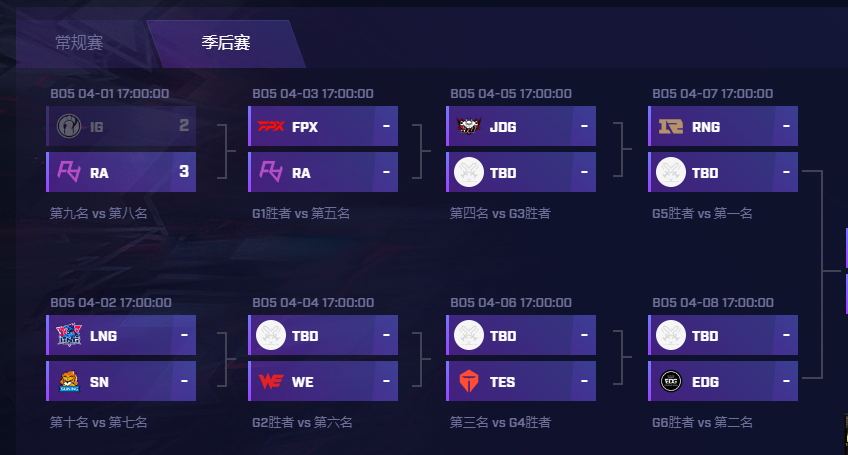The height and width of the screenshot is (455, 848).
Task: Click the TES team logo
Action: (x=469, y=381)
